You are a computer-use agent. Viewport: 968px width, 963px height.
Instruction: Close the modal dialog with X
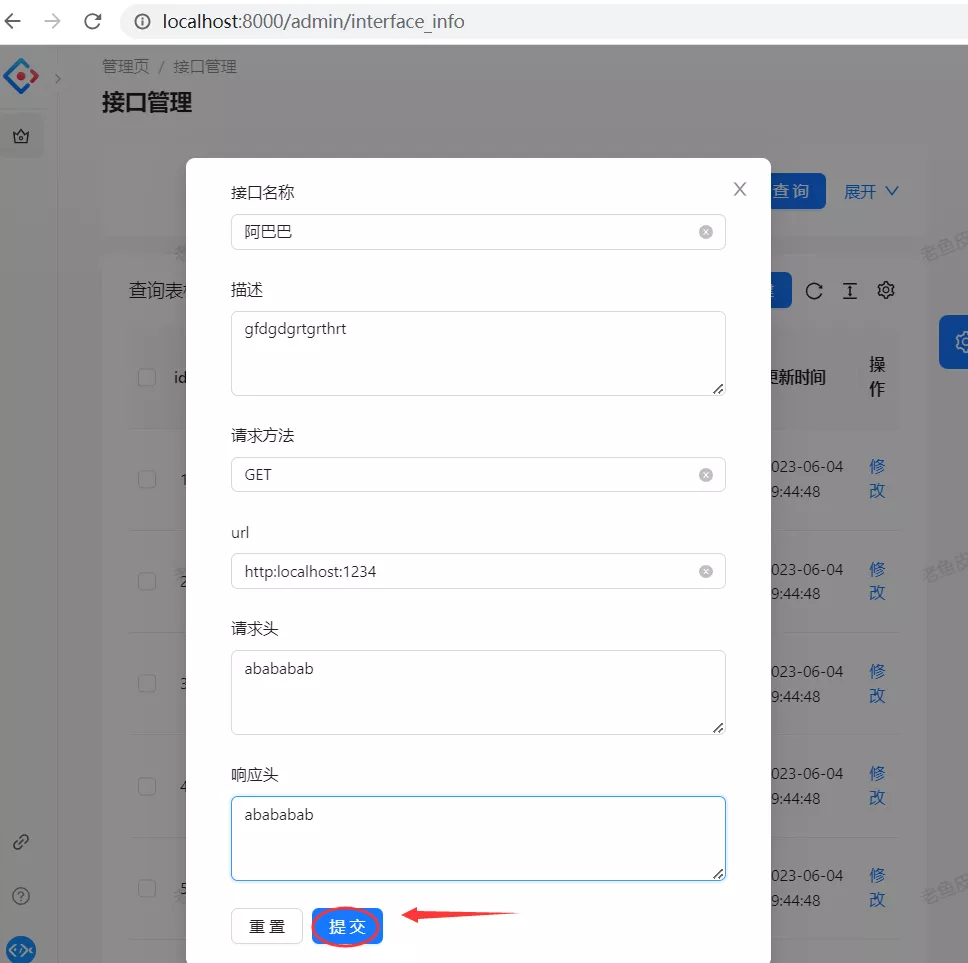click(740, 189)
